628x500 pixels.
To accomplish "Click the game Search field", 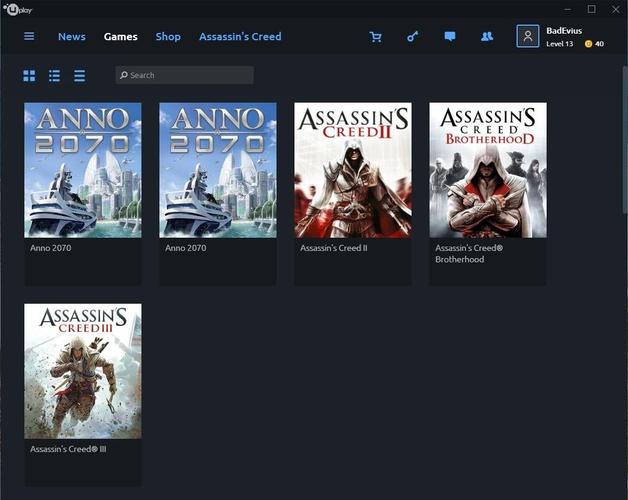I will (185, 75).
